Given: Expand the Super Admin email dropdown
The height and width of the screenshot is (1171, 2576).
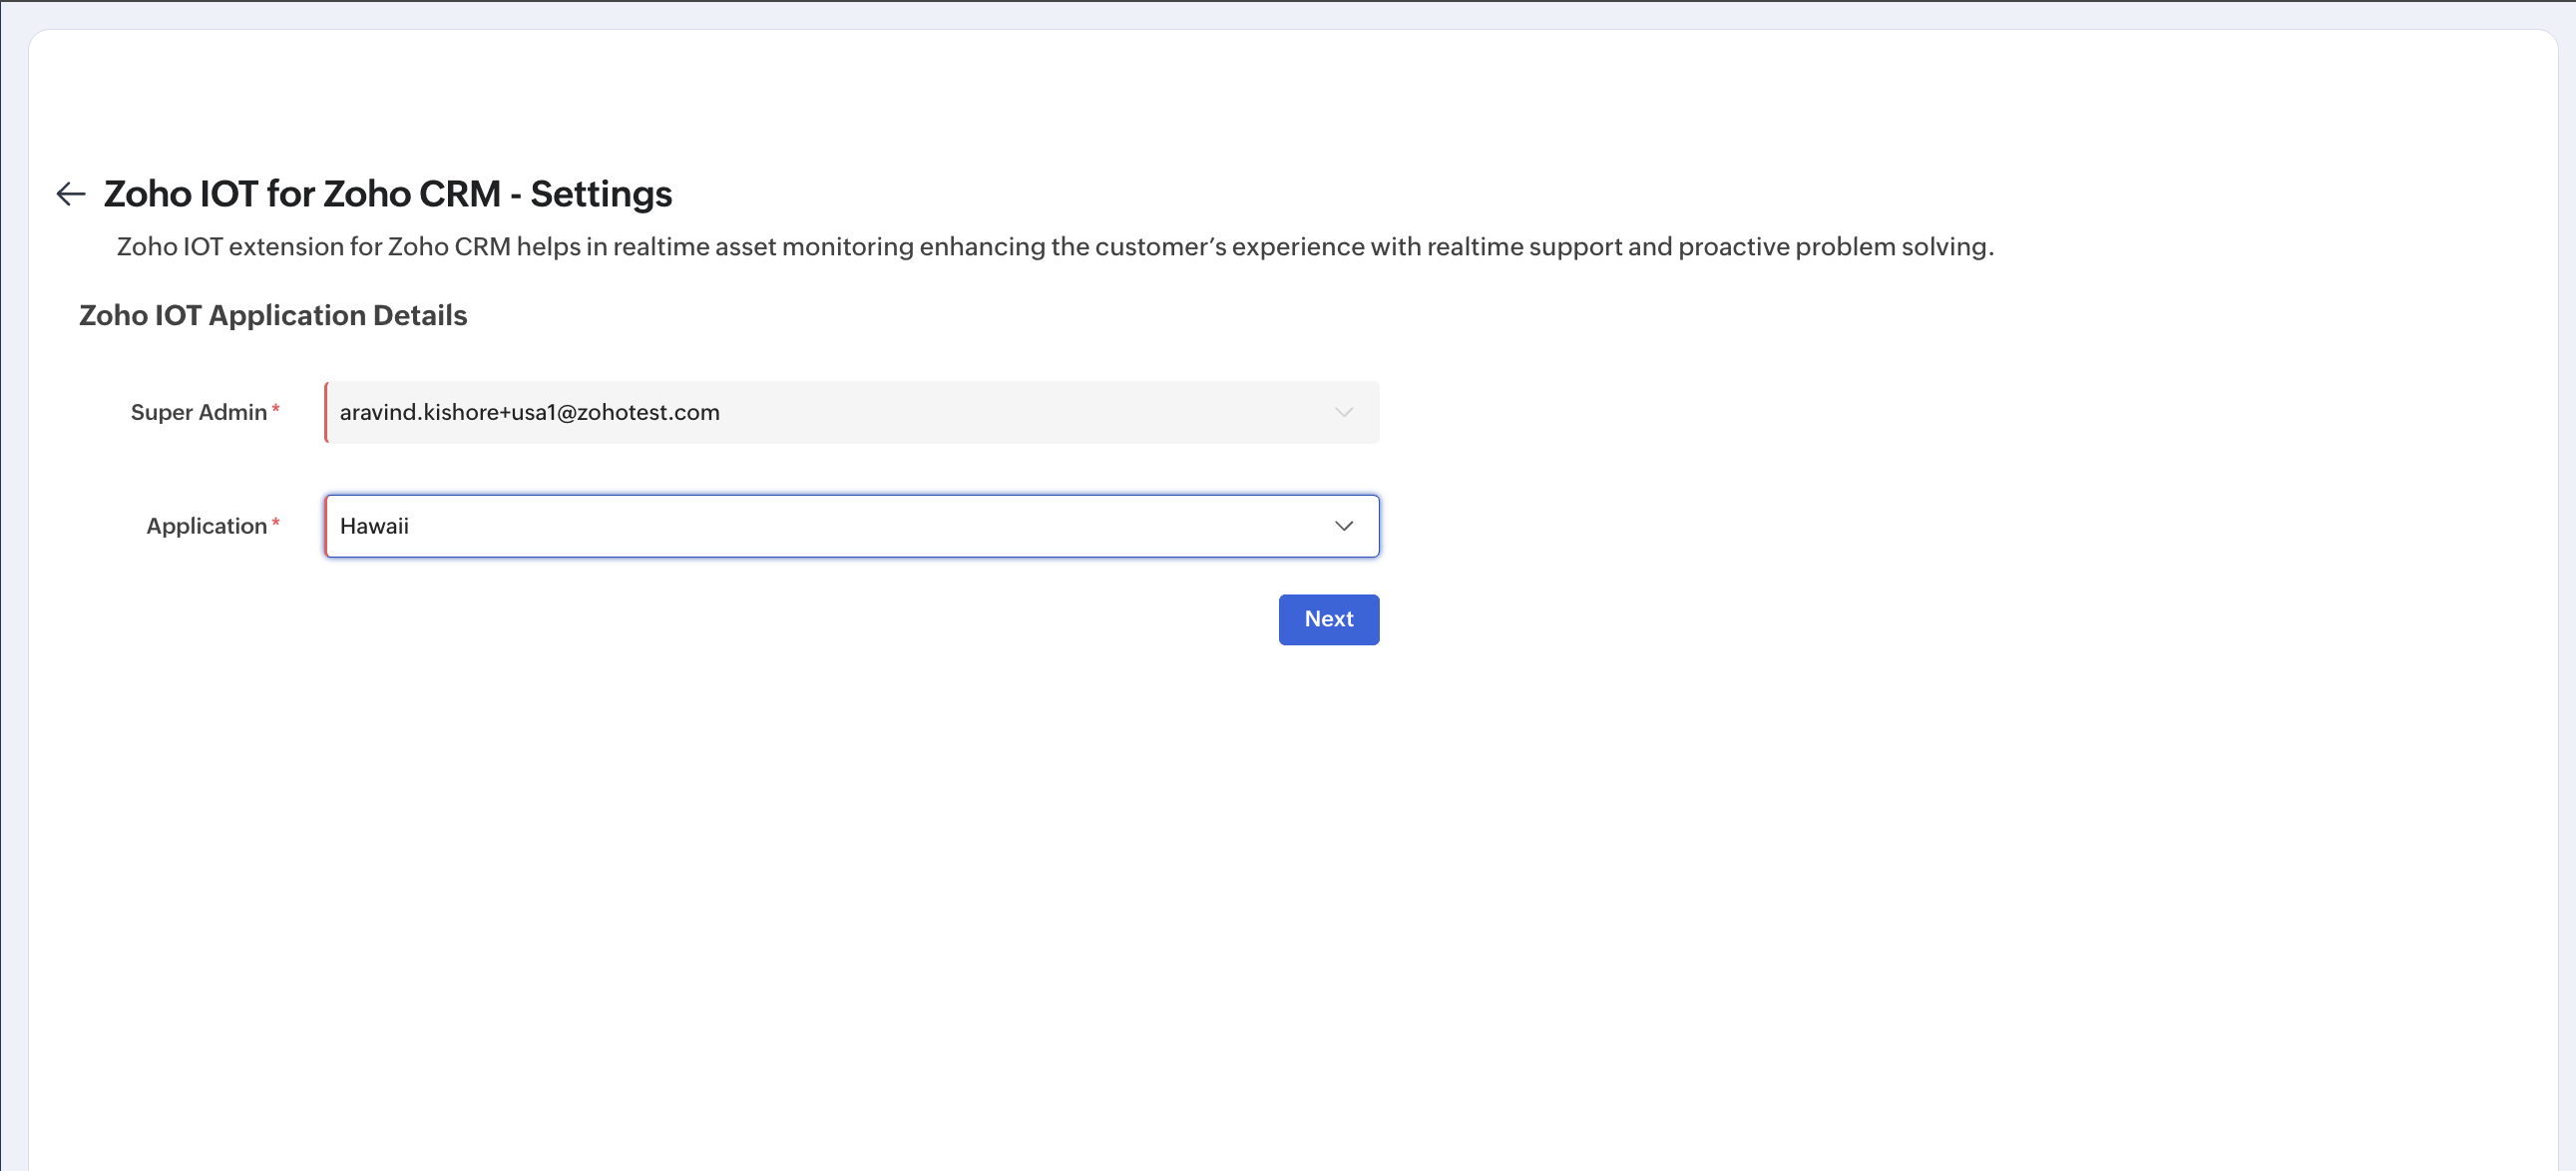Looking at the screenshot, I should 851,412.
